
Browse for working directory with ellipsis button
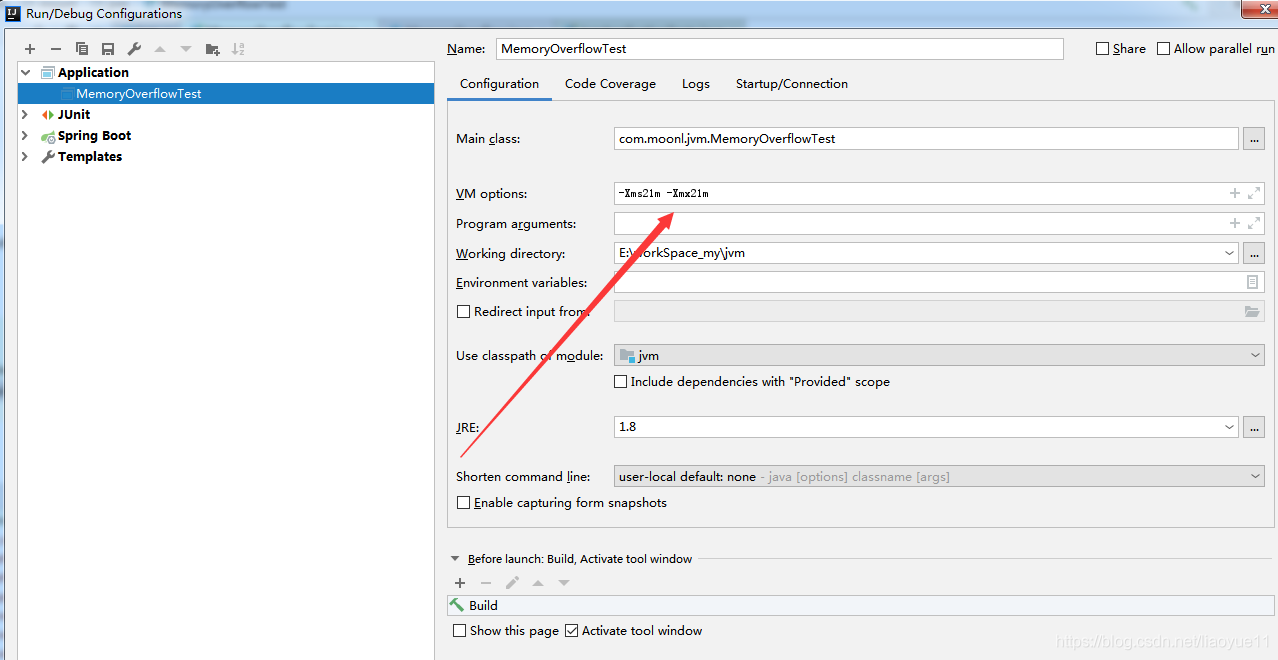(x=1254, y=253)
